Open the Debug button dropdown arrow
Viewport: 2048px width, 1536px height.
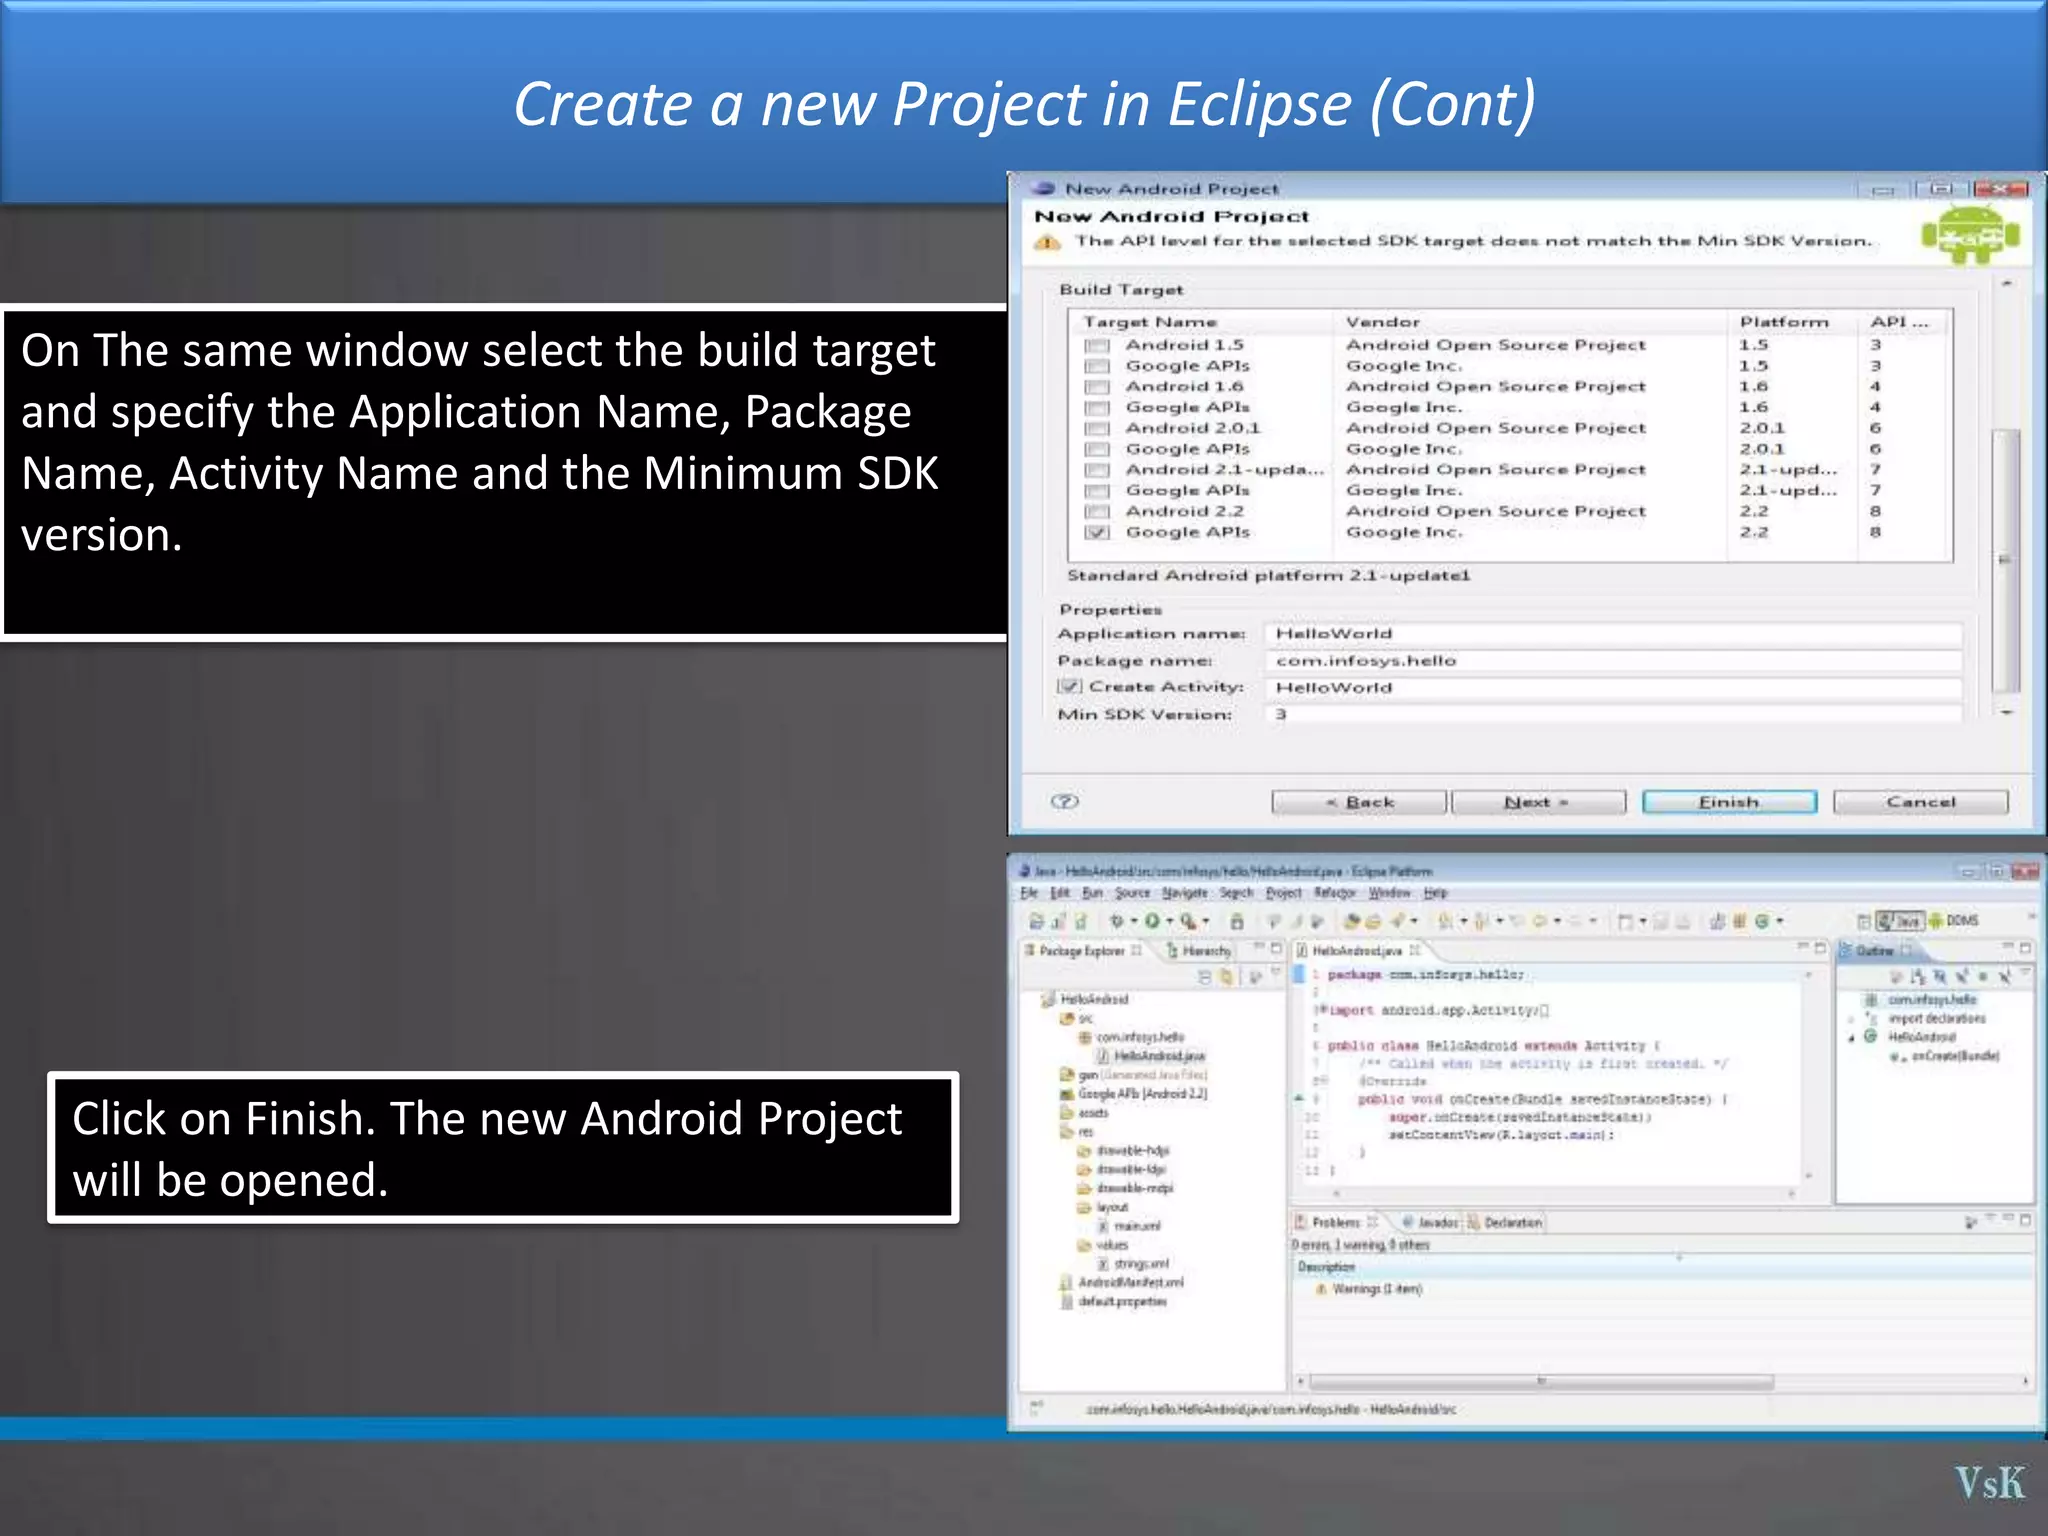[x=1133, y=921]
